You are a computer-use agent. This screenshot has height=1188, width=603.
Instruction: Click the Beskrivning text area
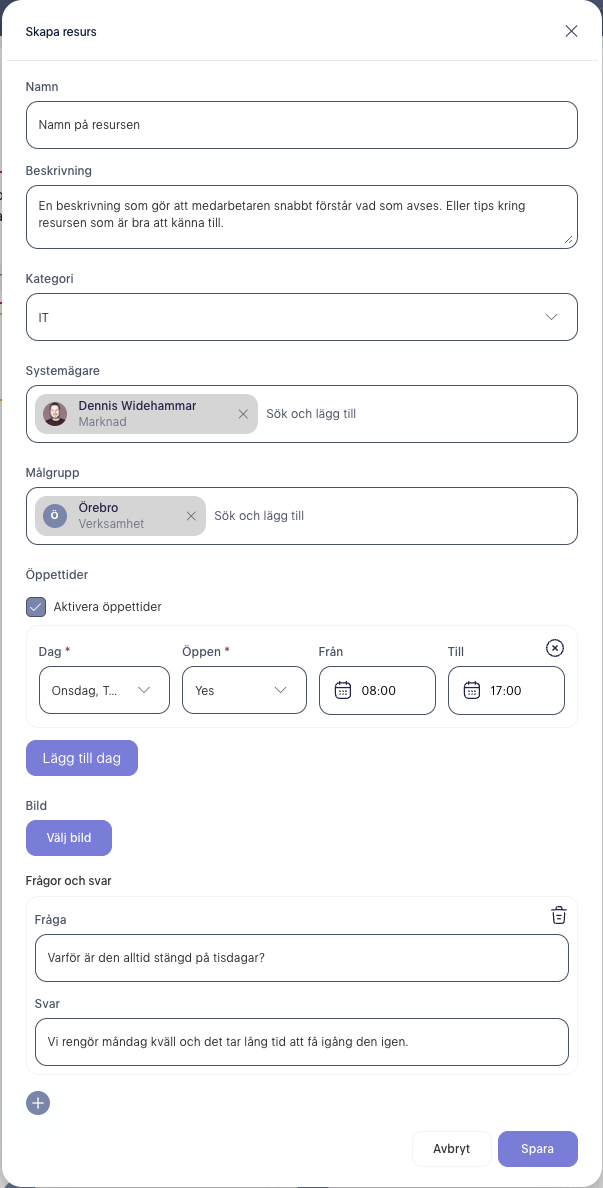[302, 217]
